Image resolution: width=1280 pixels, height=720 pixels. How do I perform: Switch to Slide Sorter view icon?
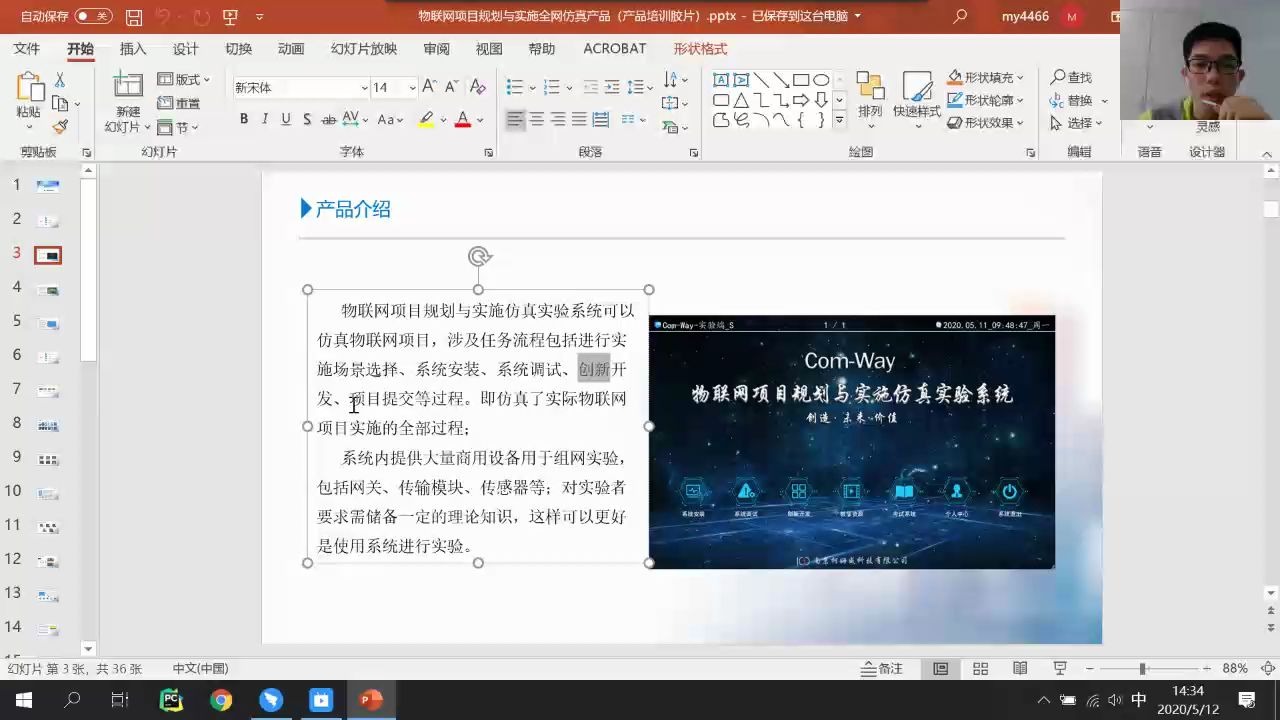click(x=980, y=668)
